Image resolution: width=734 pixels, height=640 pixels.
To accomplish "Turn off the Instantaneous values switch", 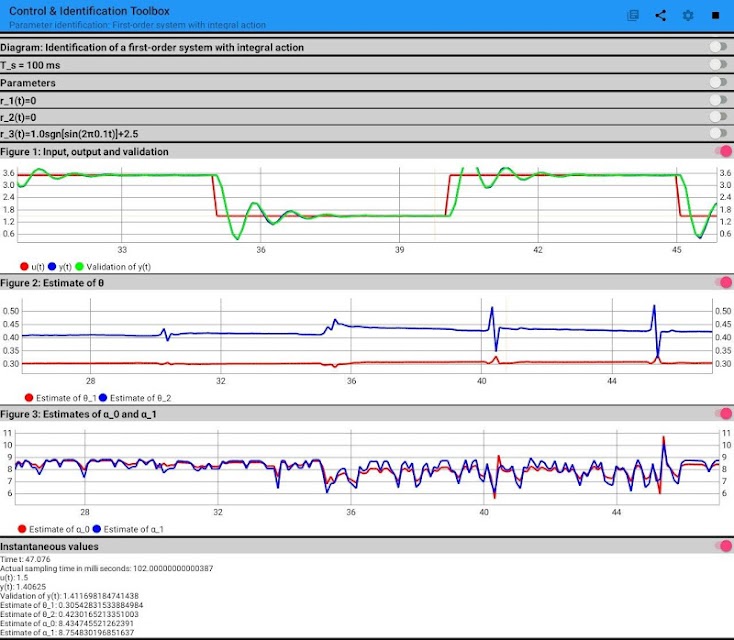I will [x=723, y=546].
